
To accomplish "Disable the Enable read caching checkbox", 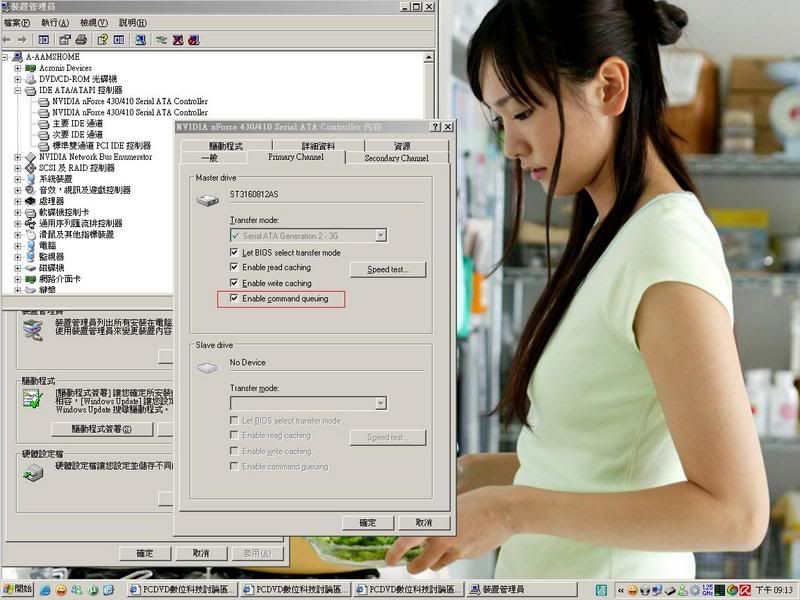I will 234,268.
